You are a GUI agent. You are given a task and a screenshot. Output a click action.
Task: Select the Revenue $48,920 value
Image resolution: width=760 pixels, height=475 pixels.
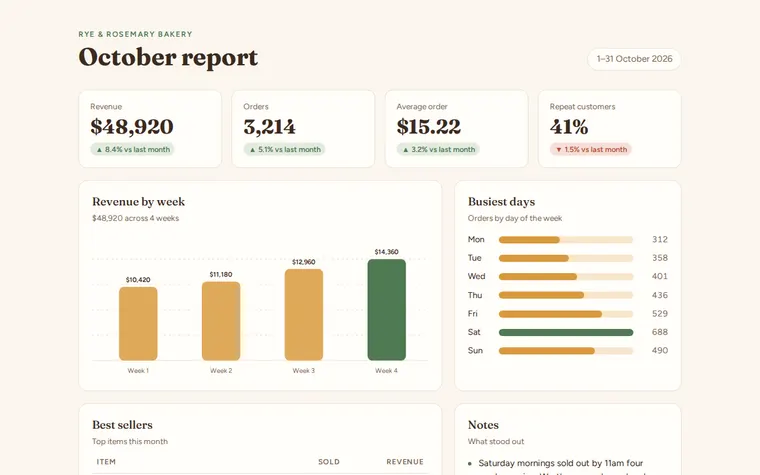[x=132, y=127]
